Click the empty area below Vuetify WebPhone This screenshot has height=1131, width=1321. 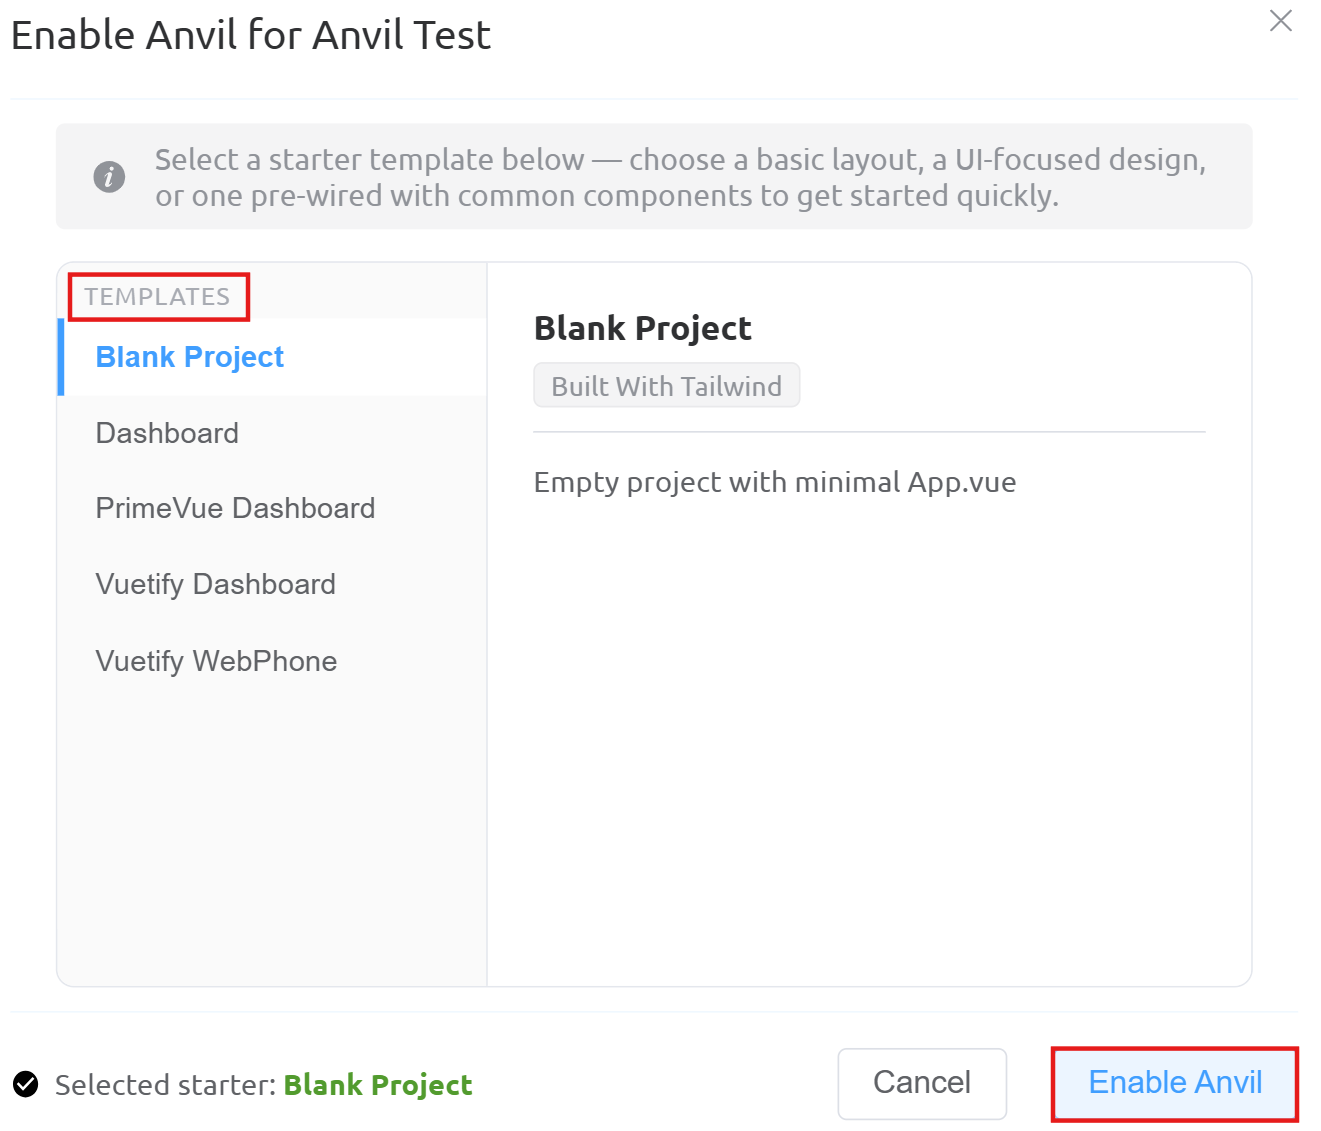click(x=272, y=830)
